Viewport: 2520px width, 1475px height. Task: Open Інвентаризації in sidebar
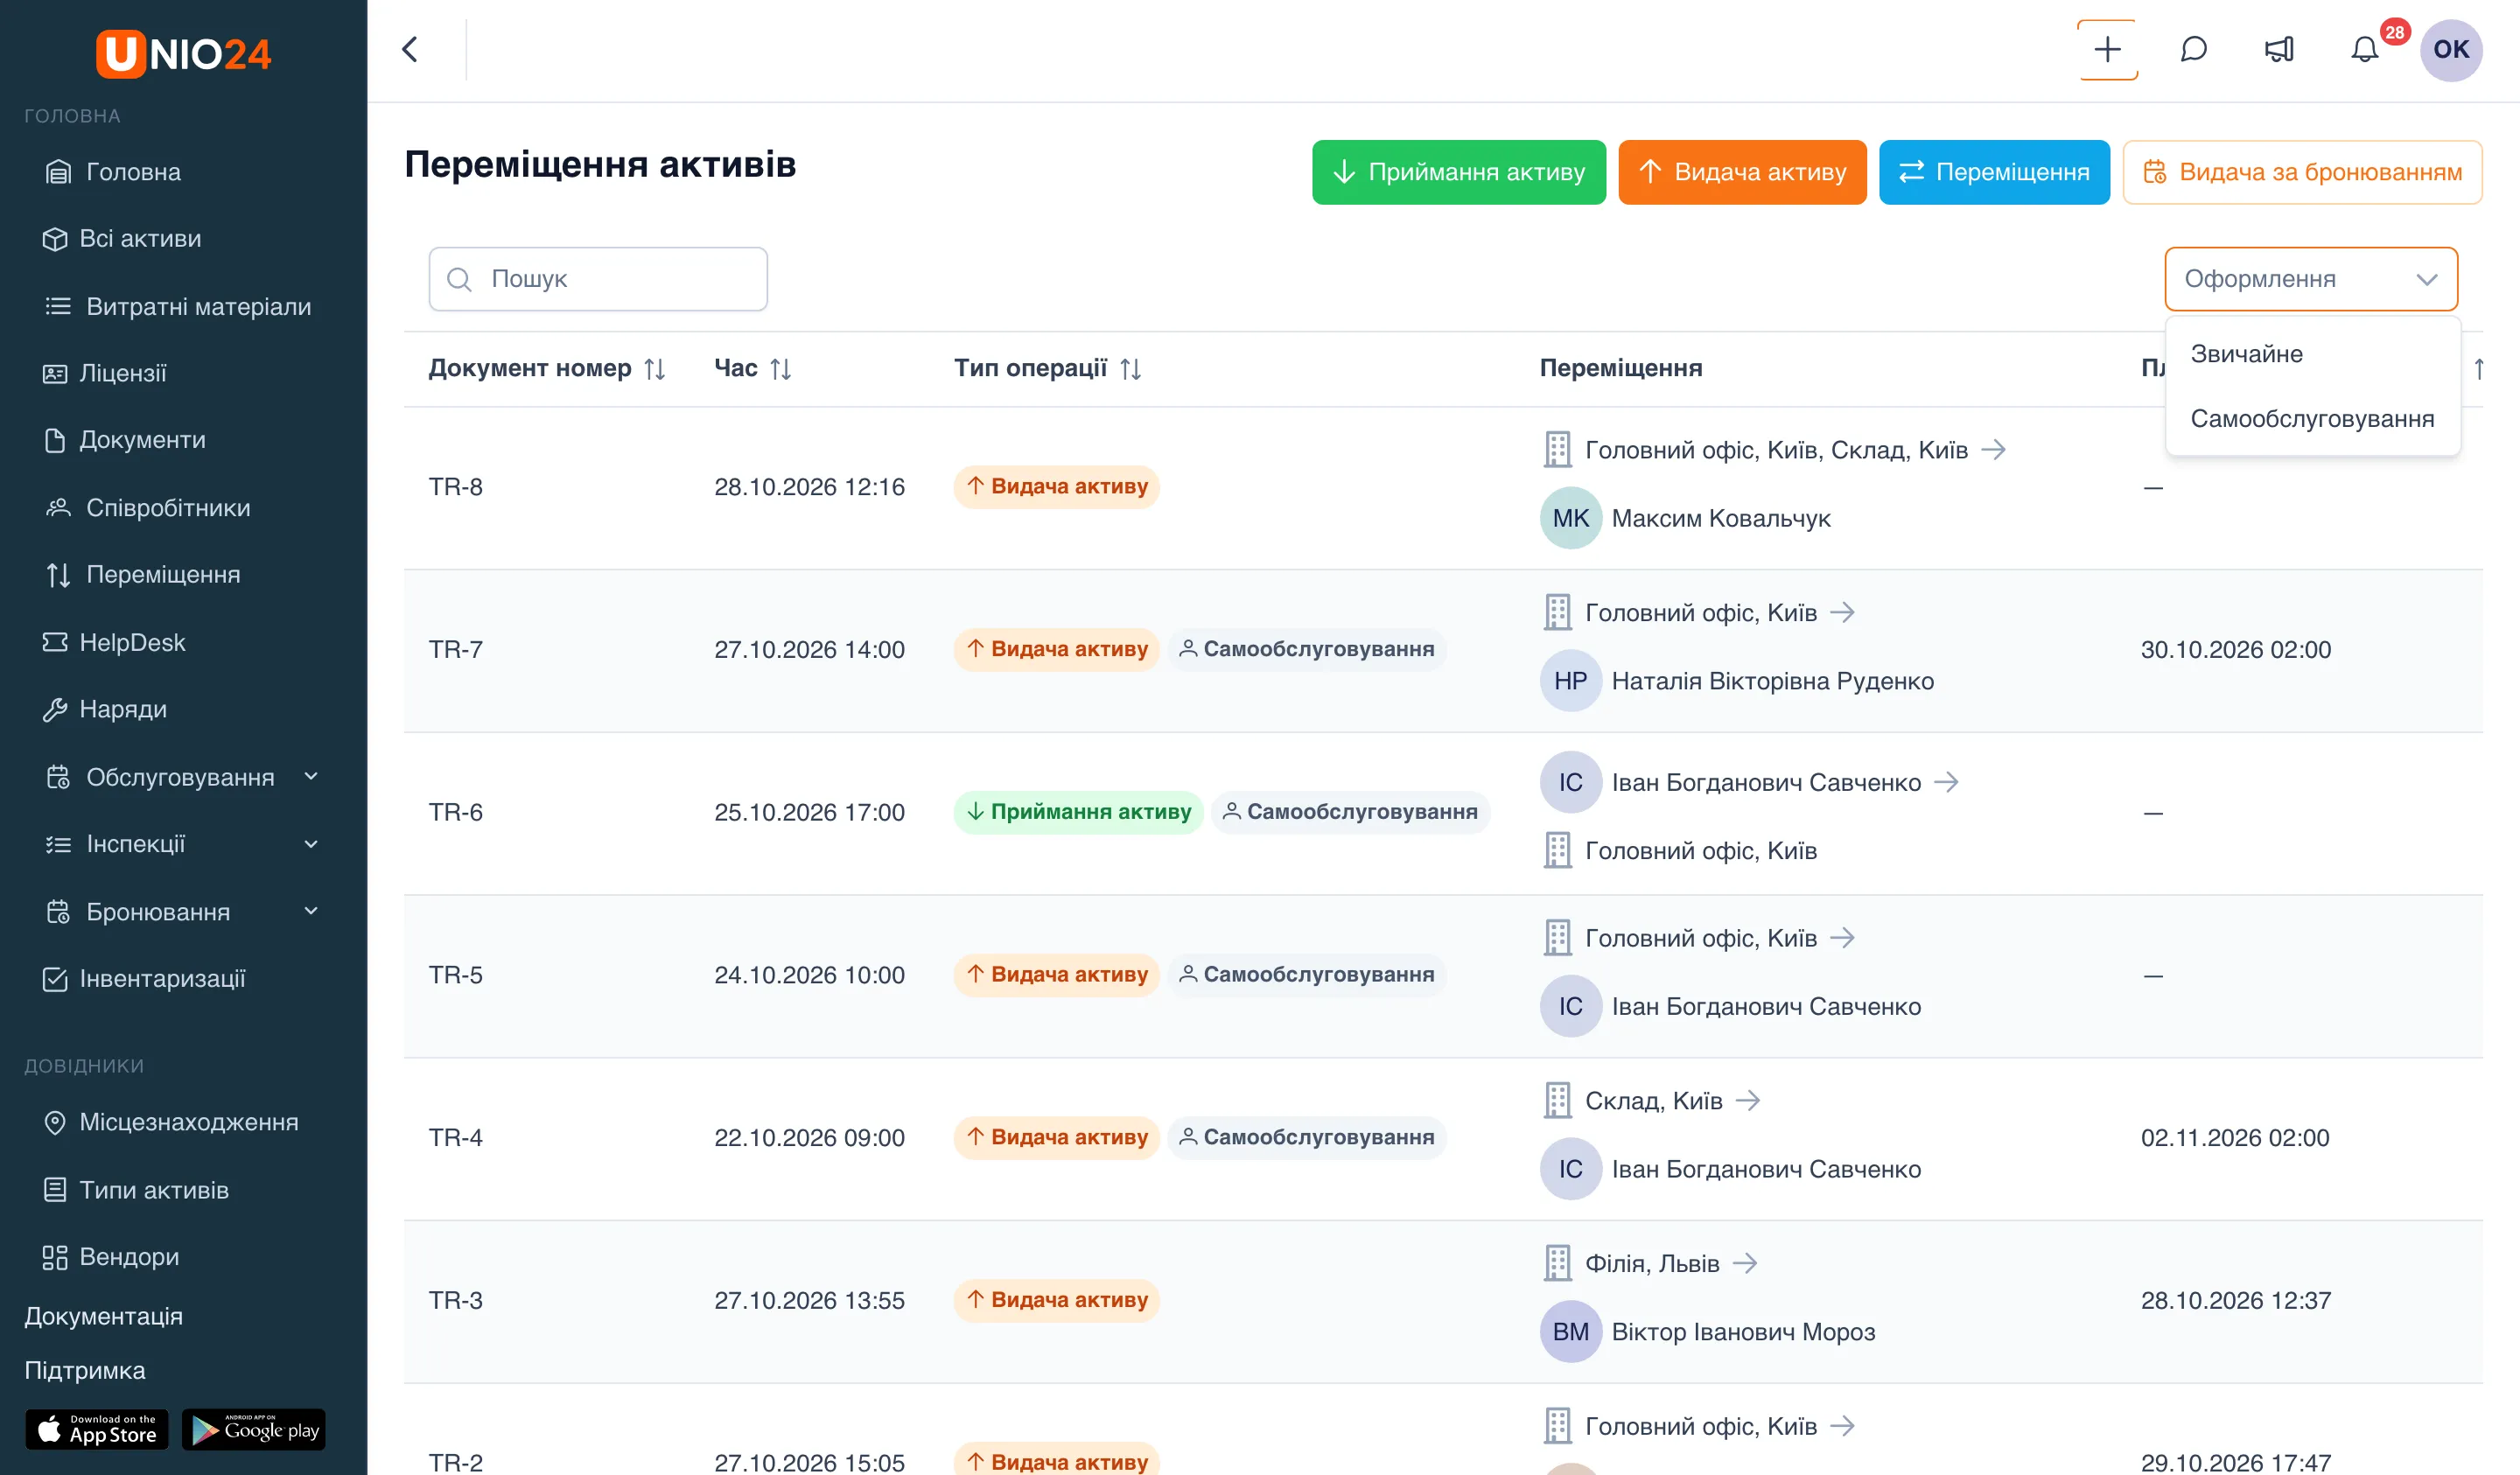(144, 978)
